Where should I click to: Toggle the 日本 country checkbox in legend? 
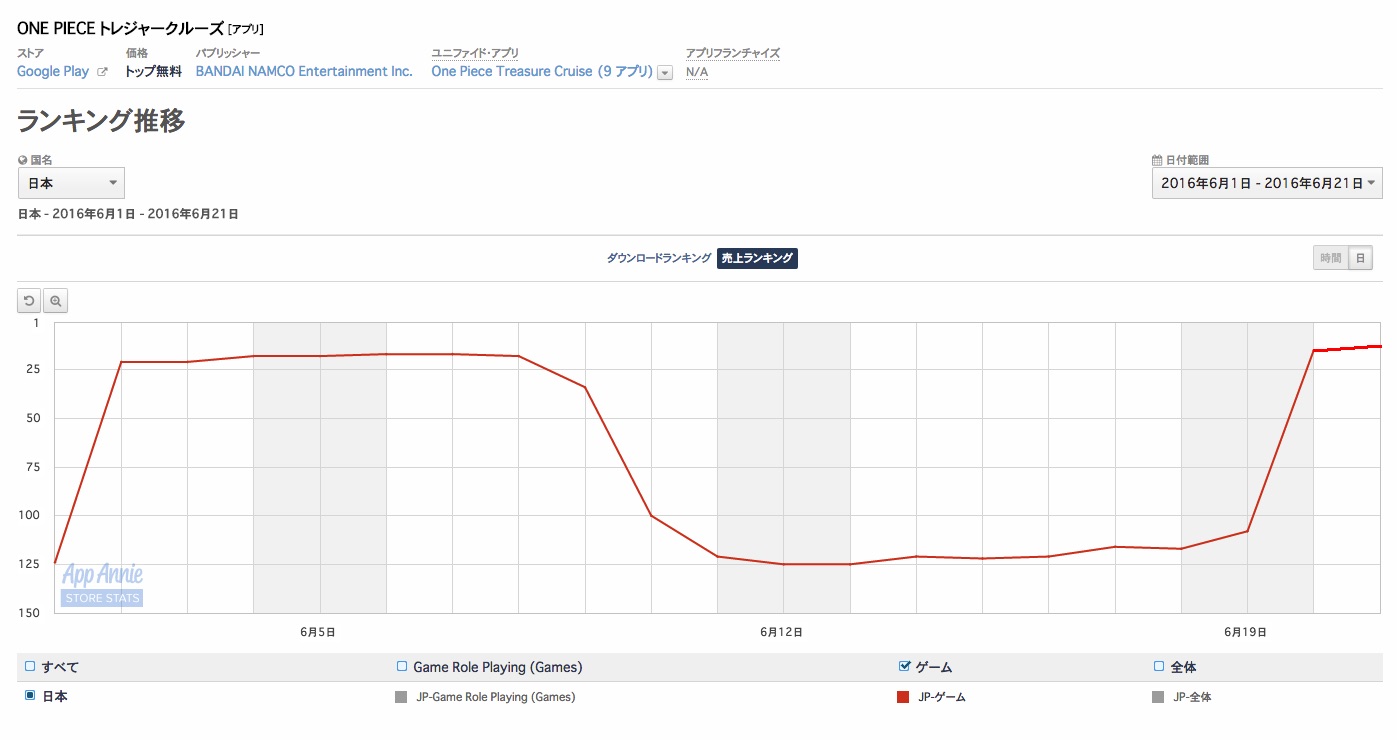click(x=30, y=695)
